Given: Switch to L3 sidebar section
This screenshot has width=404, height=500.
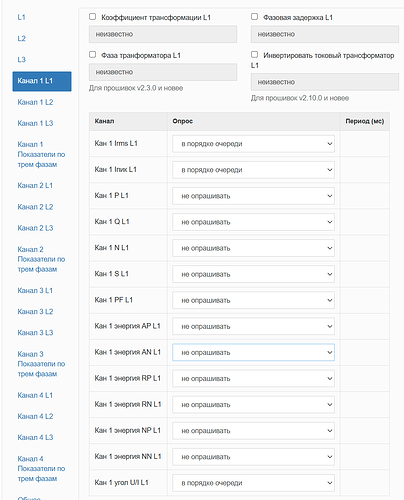Looking at the screenshot, I should [x=21, y=60].
